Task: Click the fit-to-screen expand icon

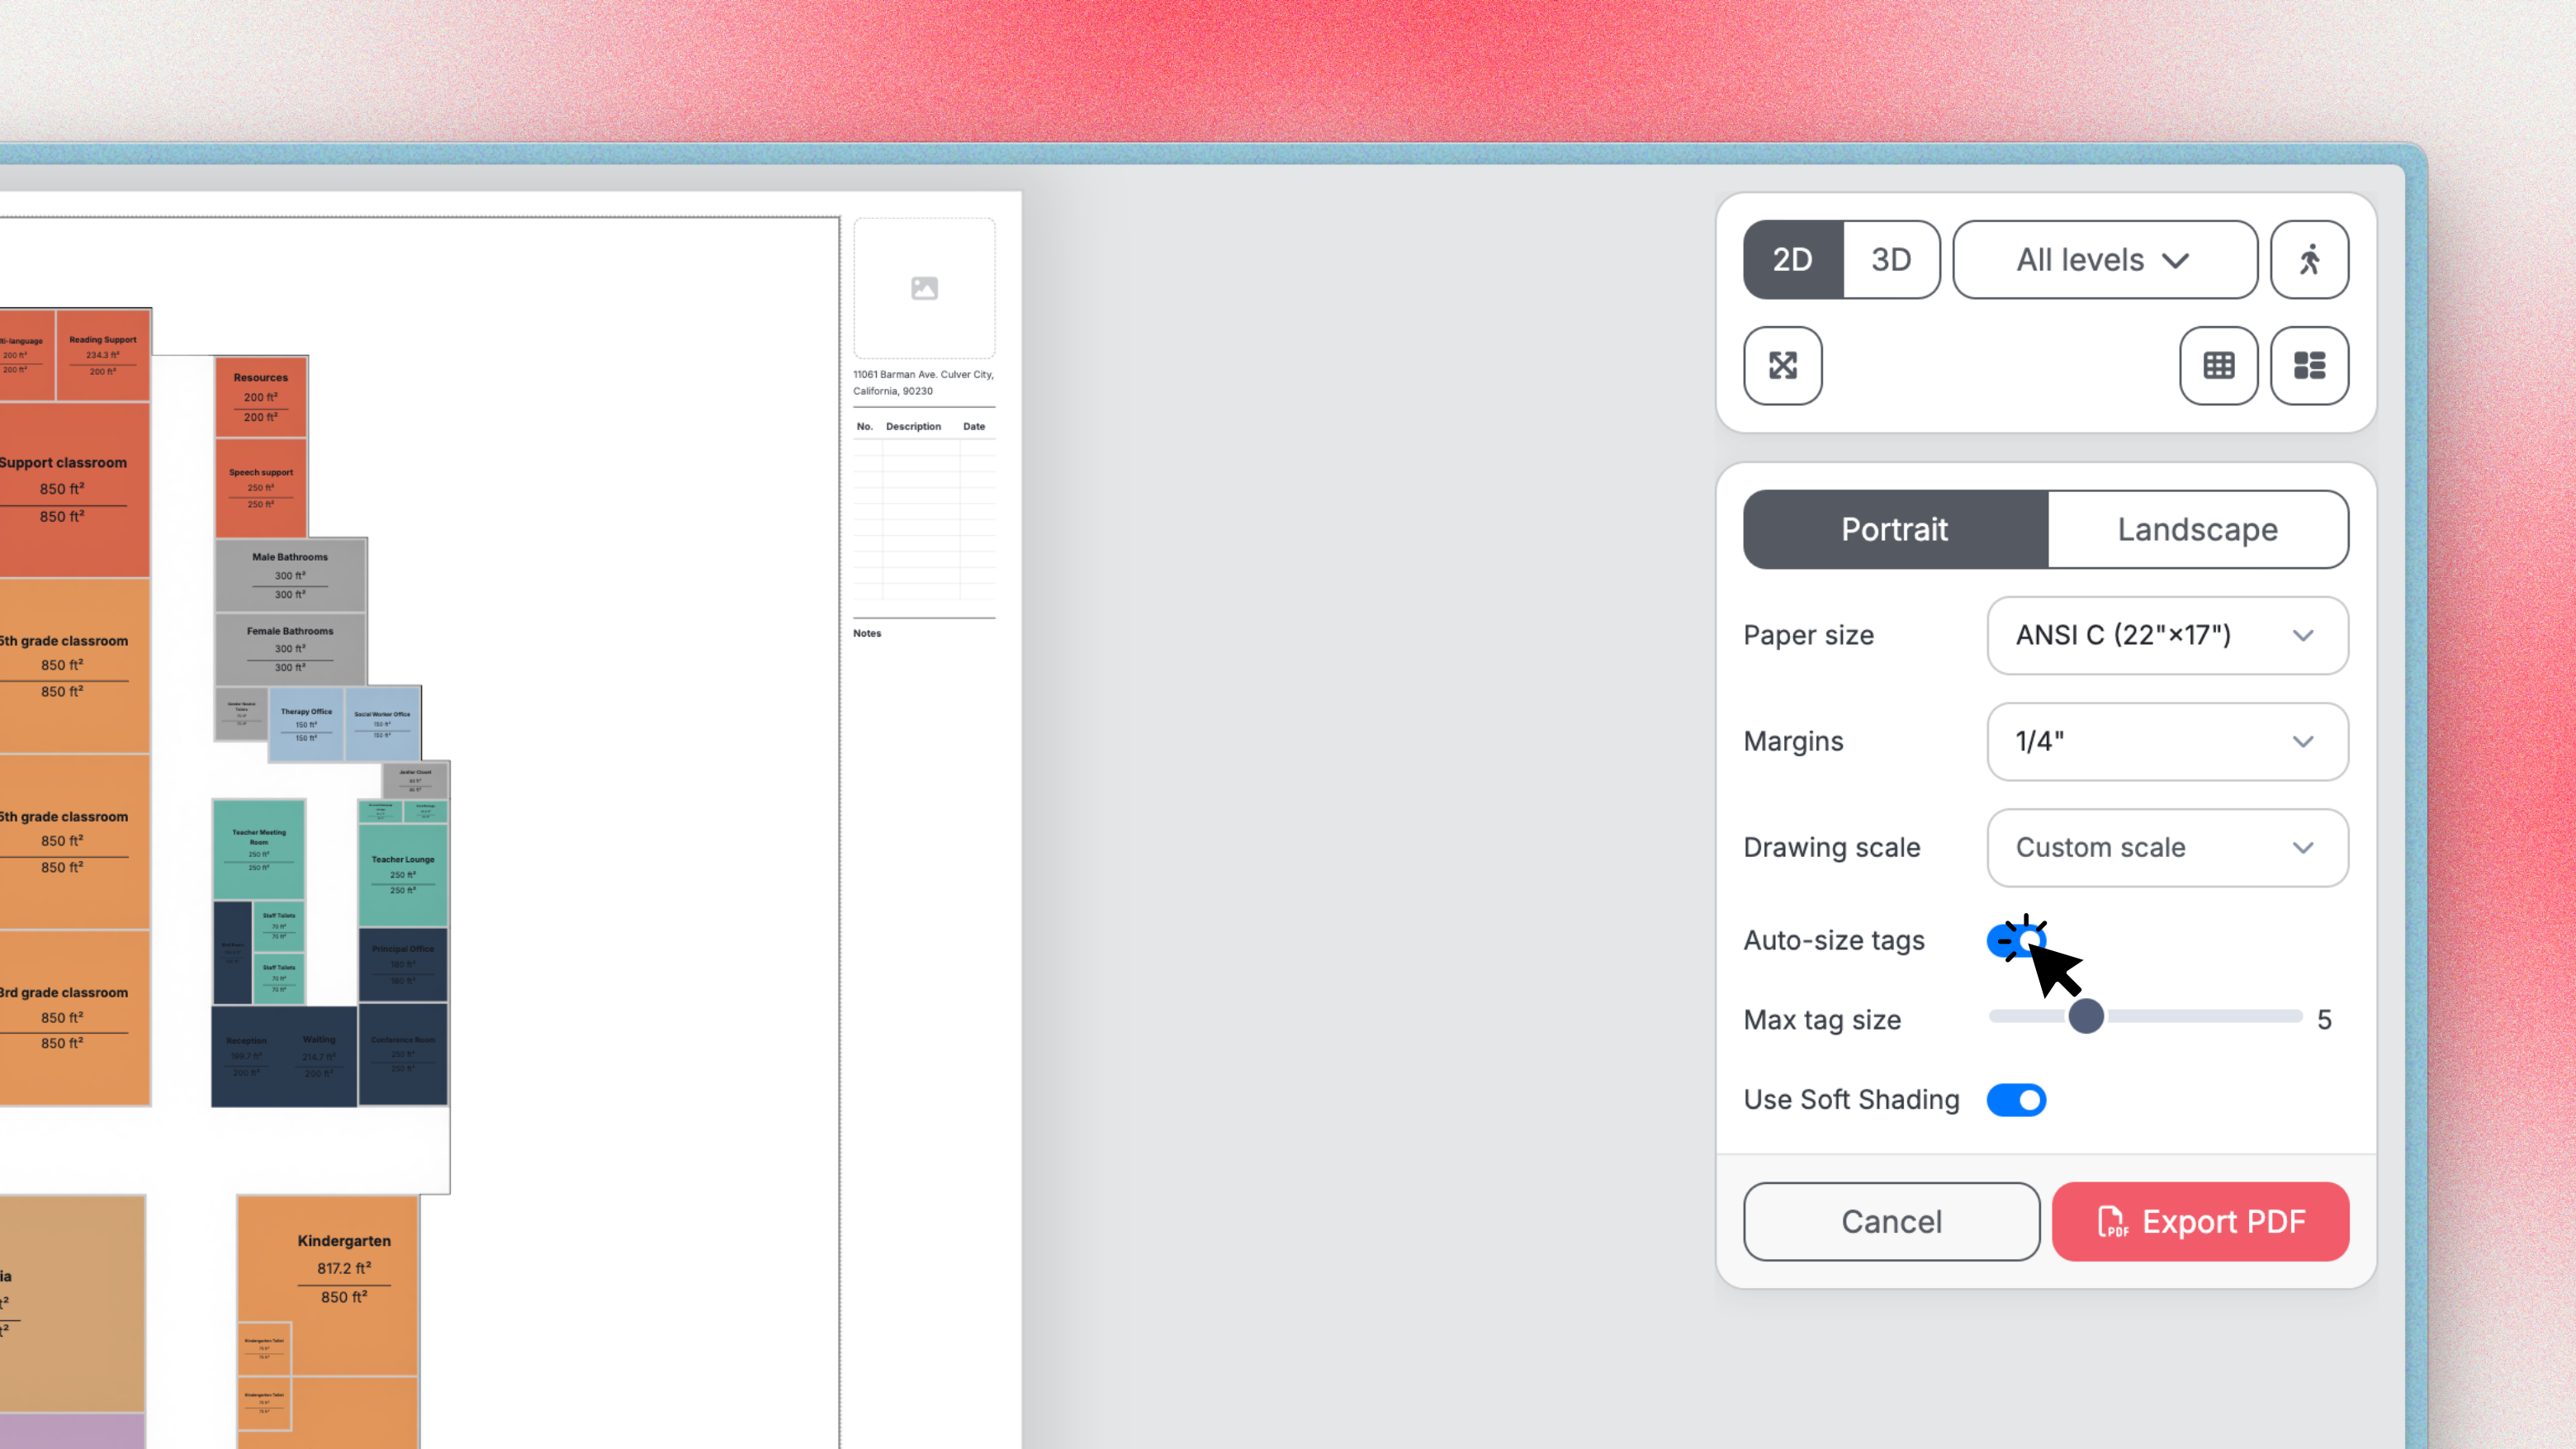Action: 1782,365
